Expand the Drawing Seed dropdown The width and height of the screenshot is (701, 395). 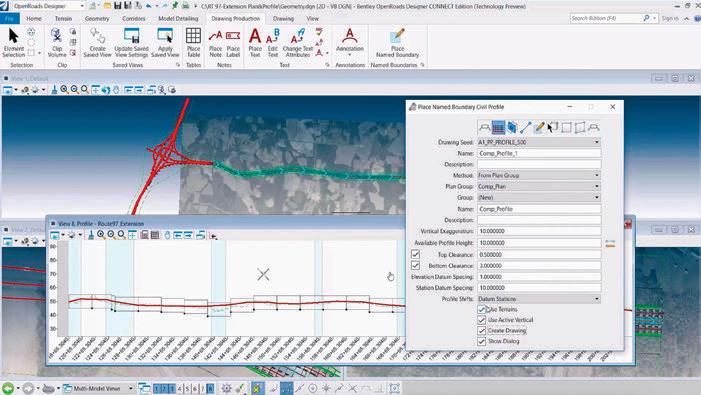pyautogui.click(x=539, y=142)
